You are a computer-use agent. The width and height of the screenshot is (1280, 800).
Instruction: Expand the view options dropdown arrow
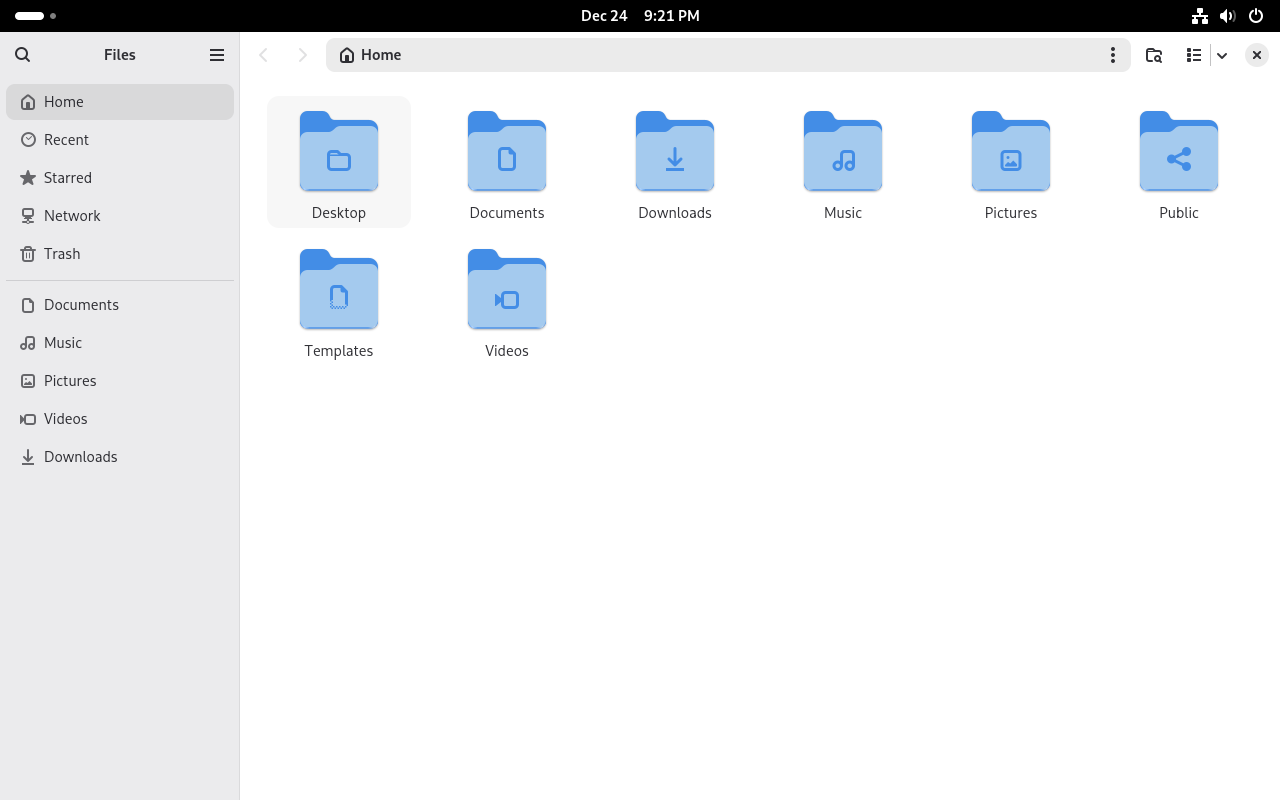tap(1222, 55)
